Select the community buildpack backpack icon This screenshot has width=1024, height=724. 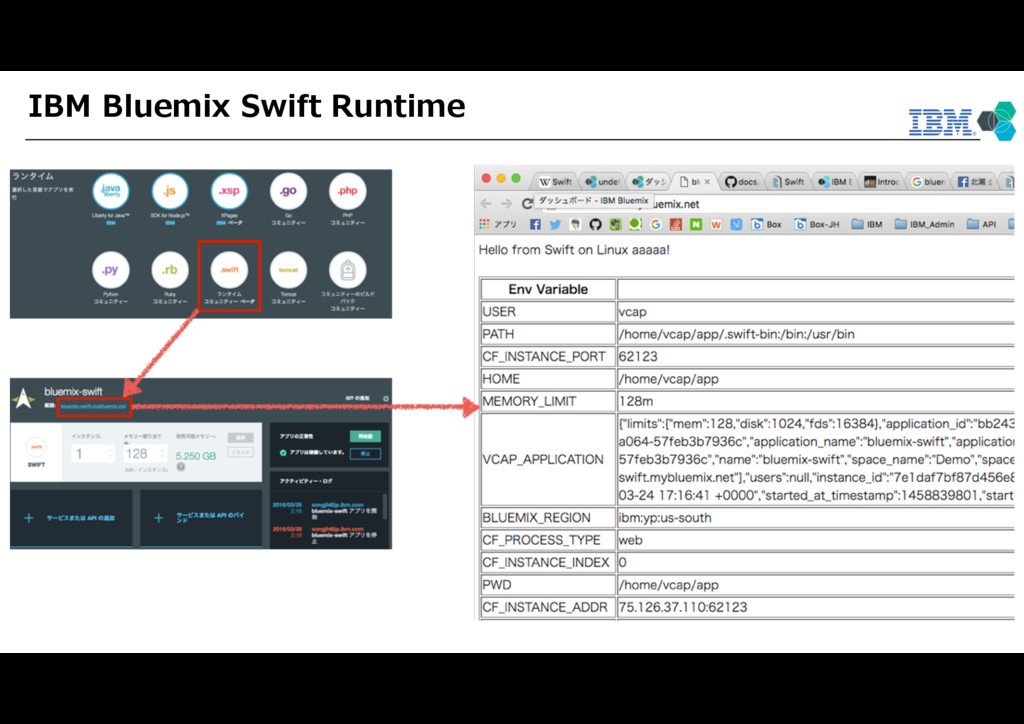[x=347, y=270]
